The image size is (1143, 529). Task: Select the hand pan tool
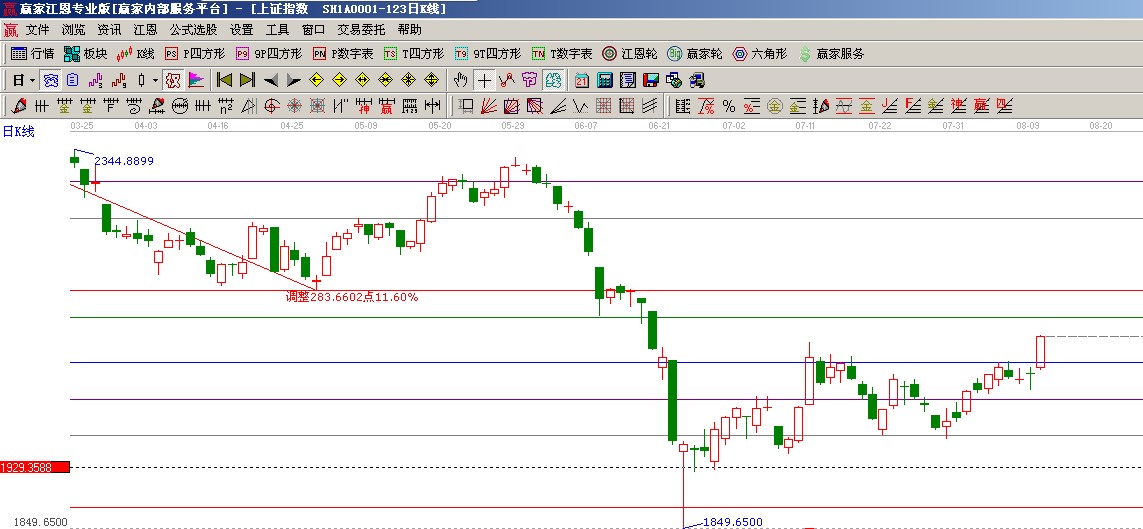[460, 80]
